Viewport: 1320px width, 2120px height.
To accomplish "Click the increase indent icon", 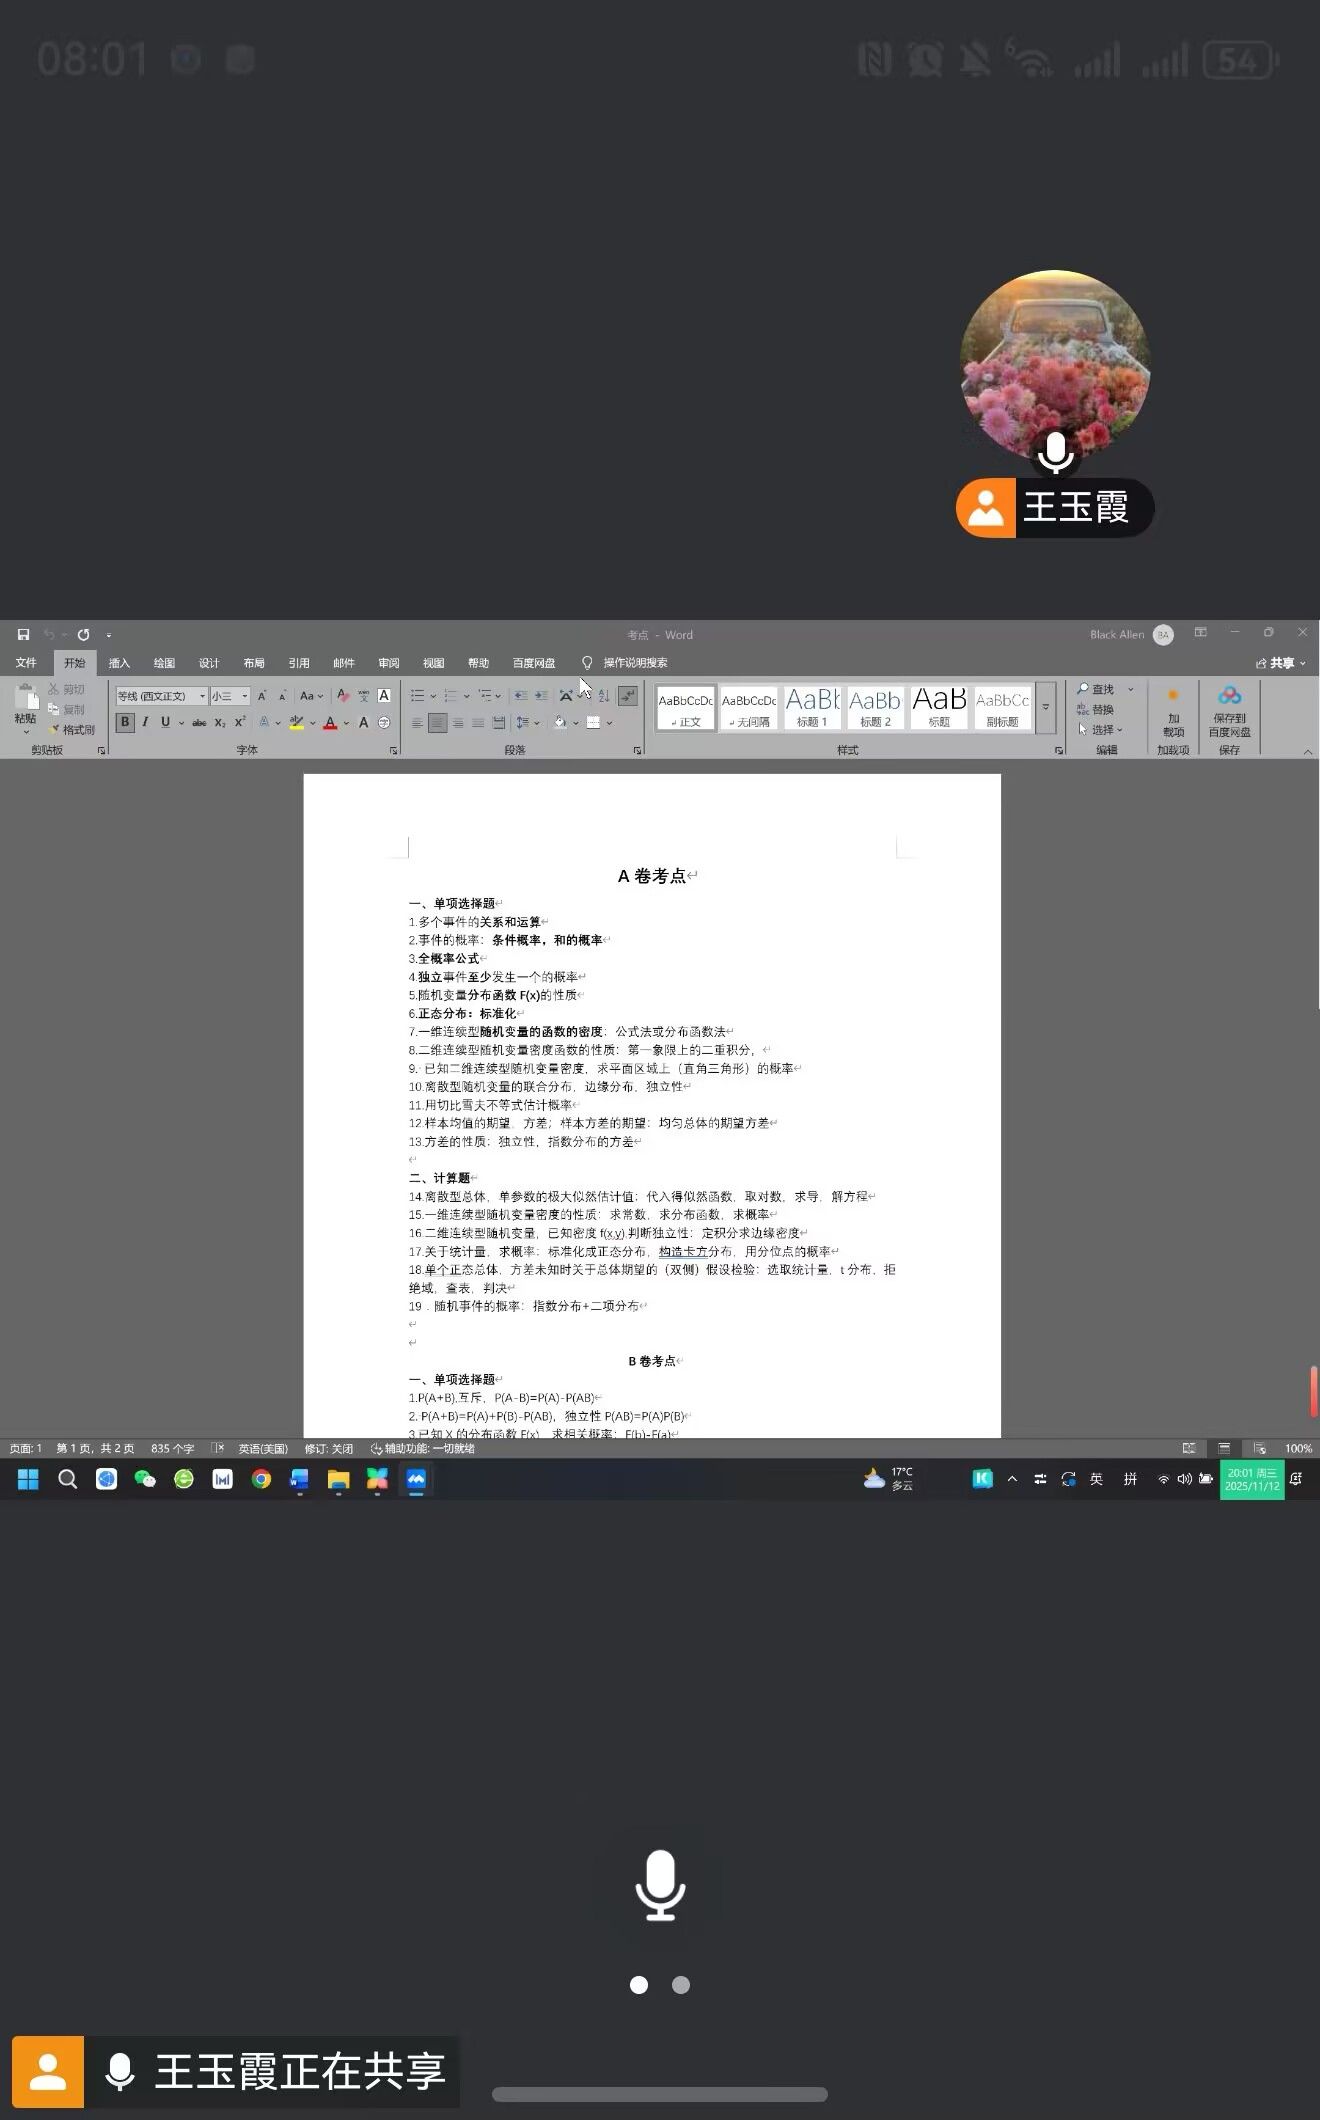I will click(541, 696).
